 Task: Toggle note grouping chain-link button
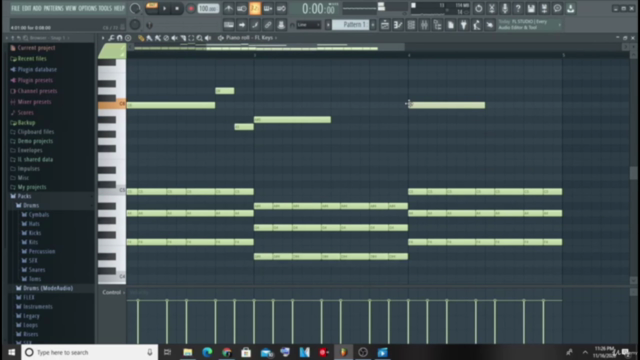268,25
